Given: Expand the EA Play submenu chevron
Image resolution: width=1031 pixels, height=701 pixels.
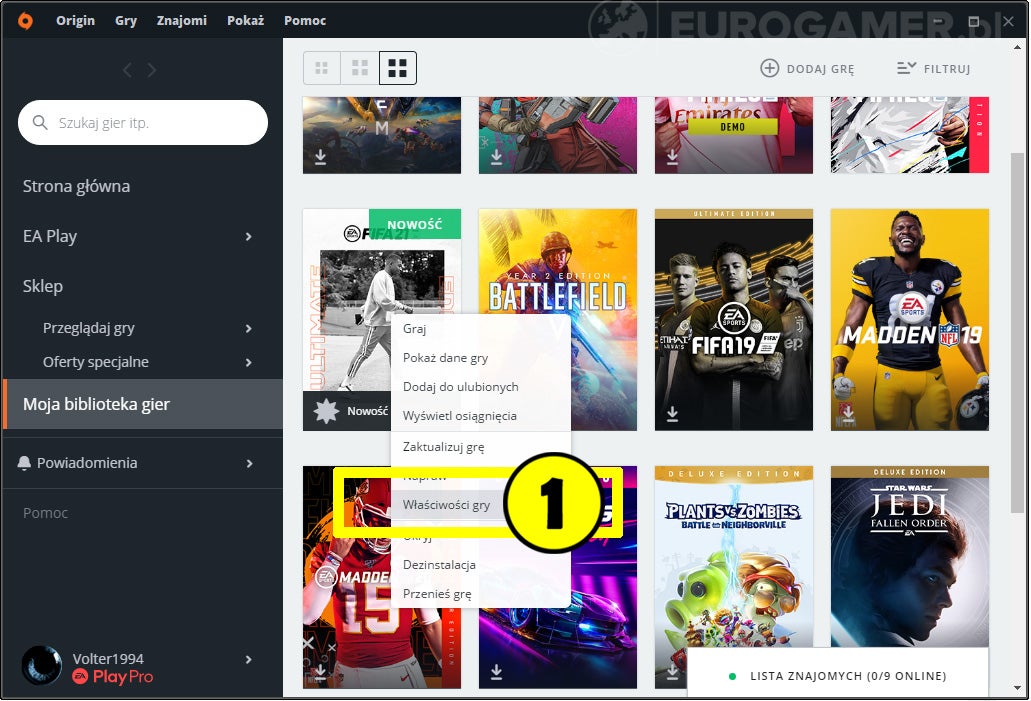Looking at the screenshot, I should click(x=249, y=236).
